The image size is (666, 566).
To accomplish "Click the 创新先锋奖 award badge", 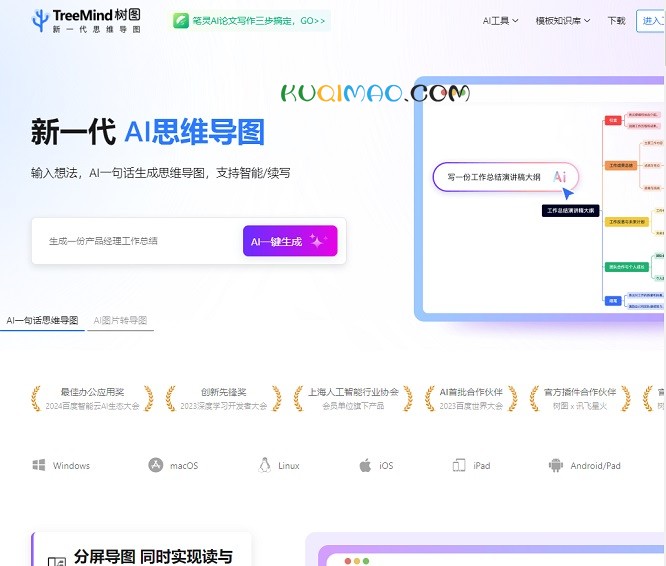I will [x=223, y=398].
